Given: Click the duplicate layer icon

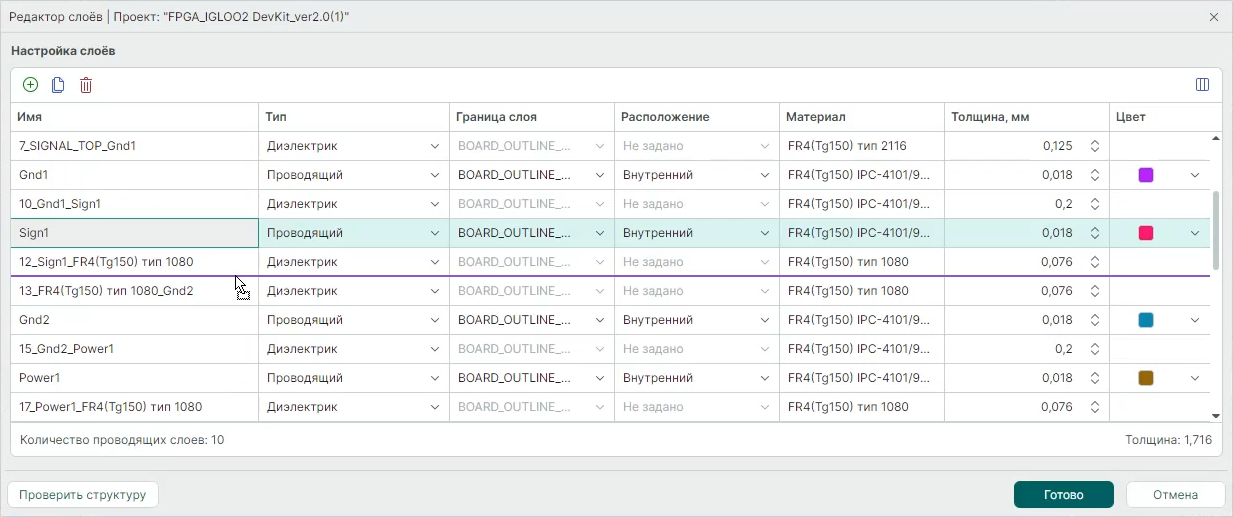Looking at the screenshot, I should 58,85.
